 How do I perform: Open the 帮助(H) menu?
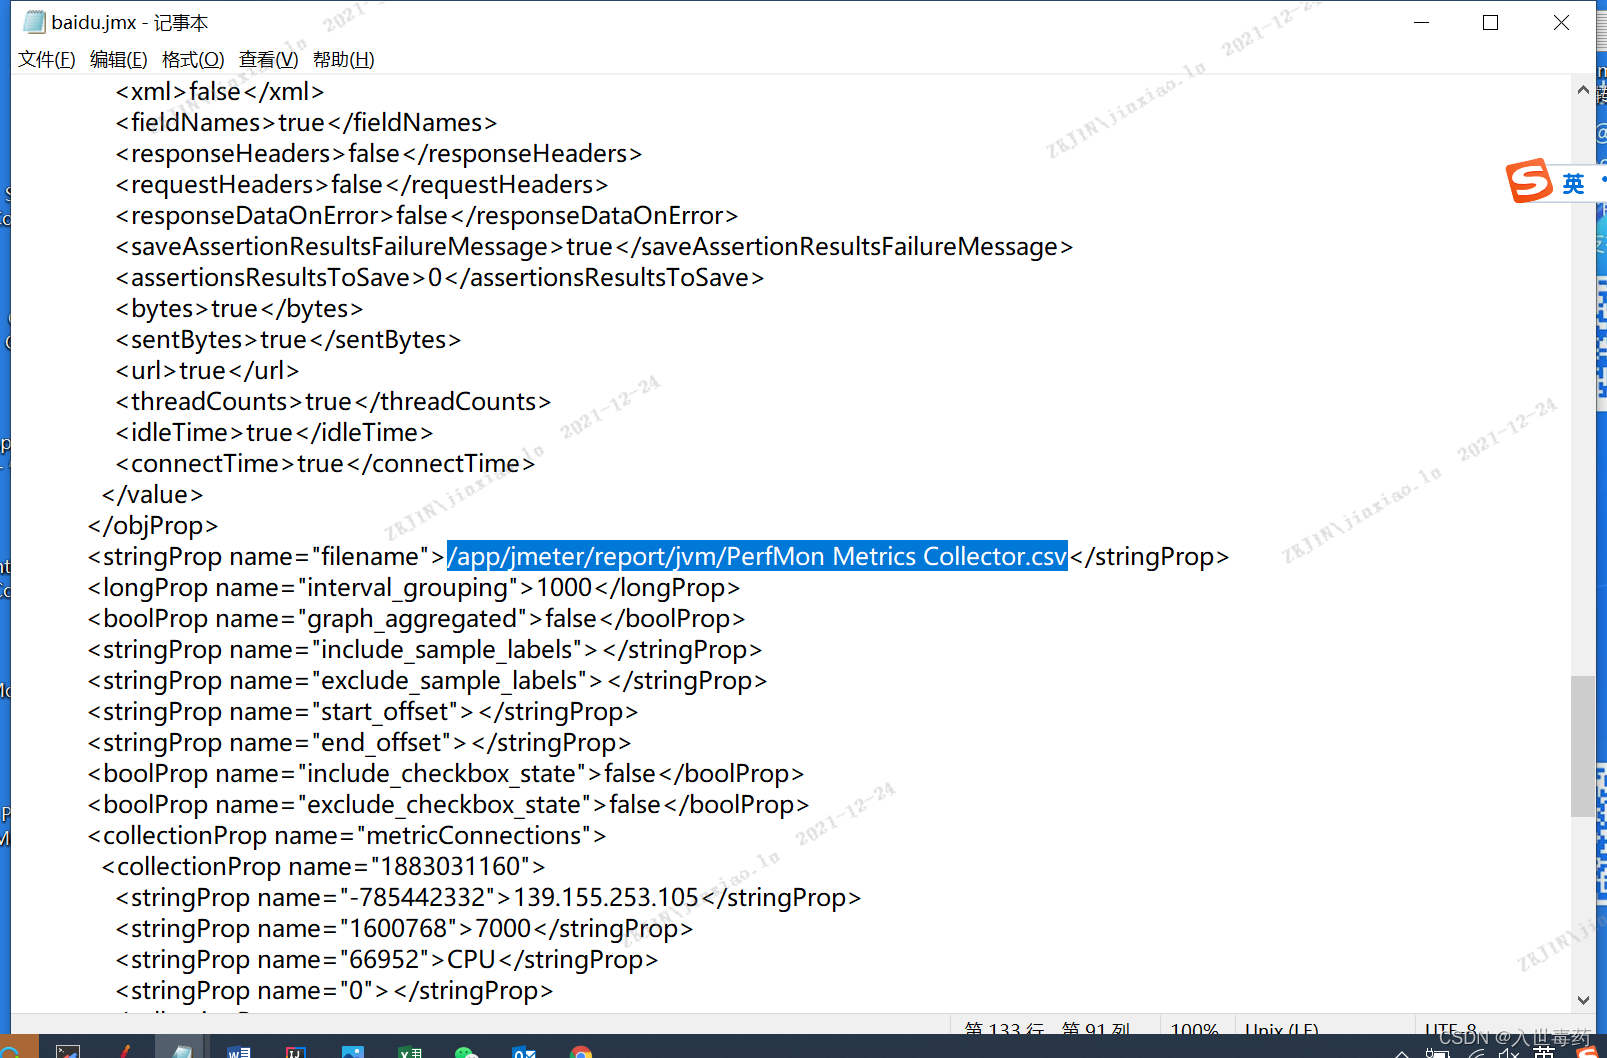pos(344,60)
